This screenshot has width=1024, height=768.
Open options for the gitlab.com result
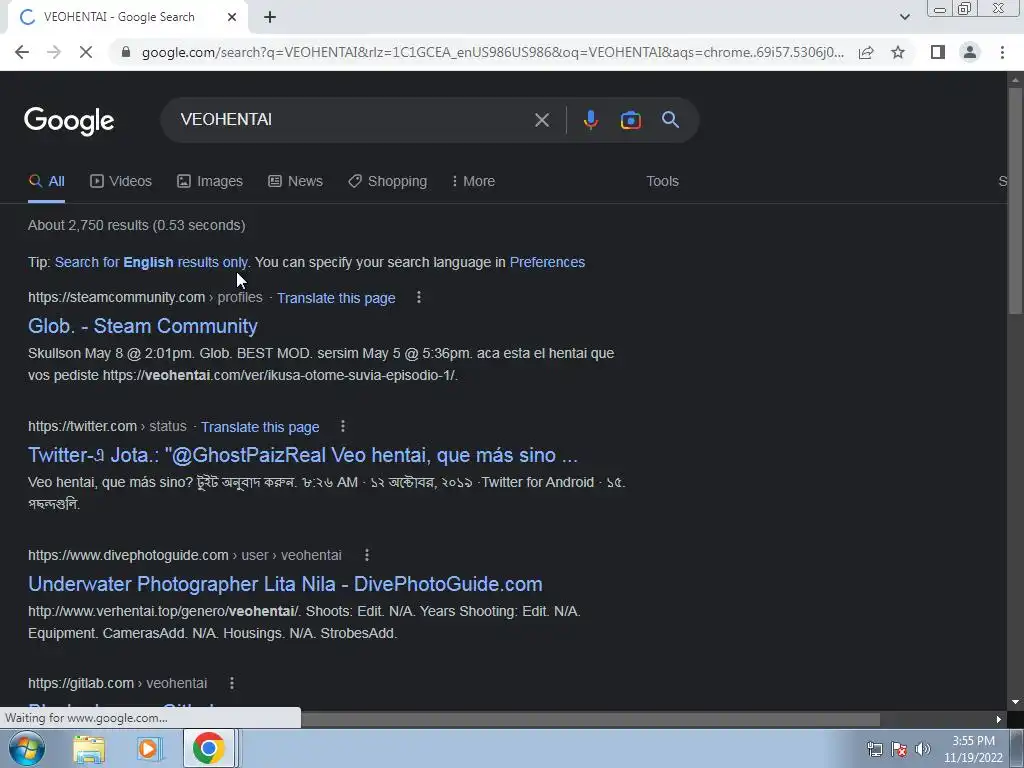pyautogui.click(x=231, y=683)
